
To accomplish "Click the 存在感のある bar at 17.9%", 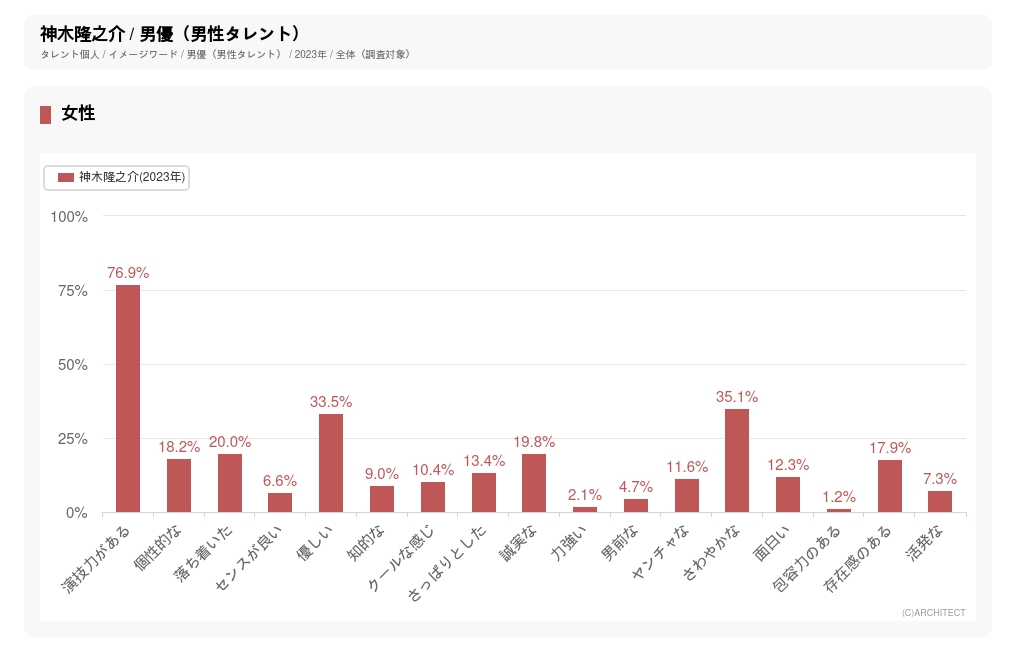I will (890, 486).
